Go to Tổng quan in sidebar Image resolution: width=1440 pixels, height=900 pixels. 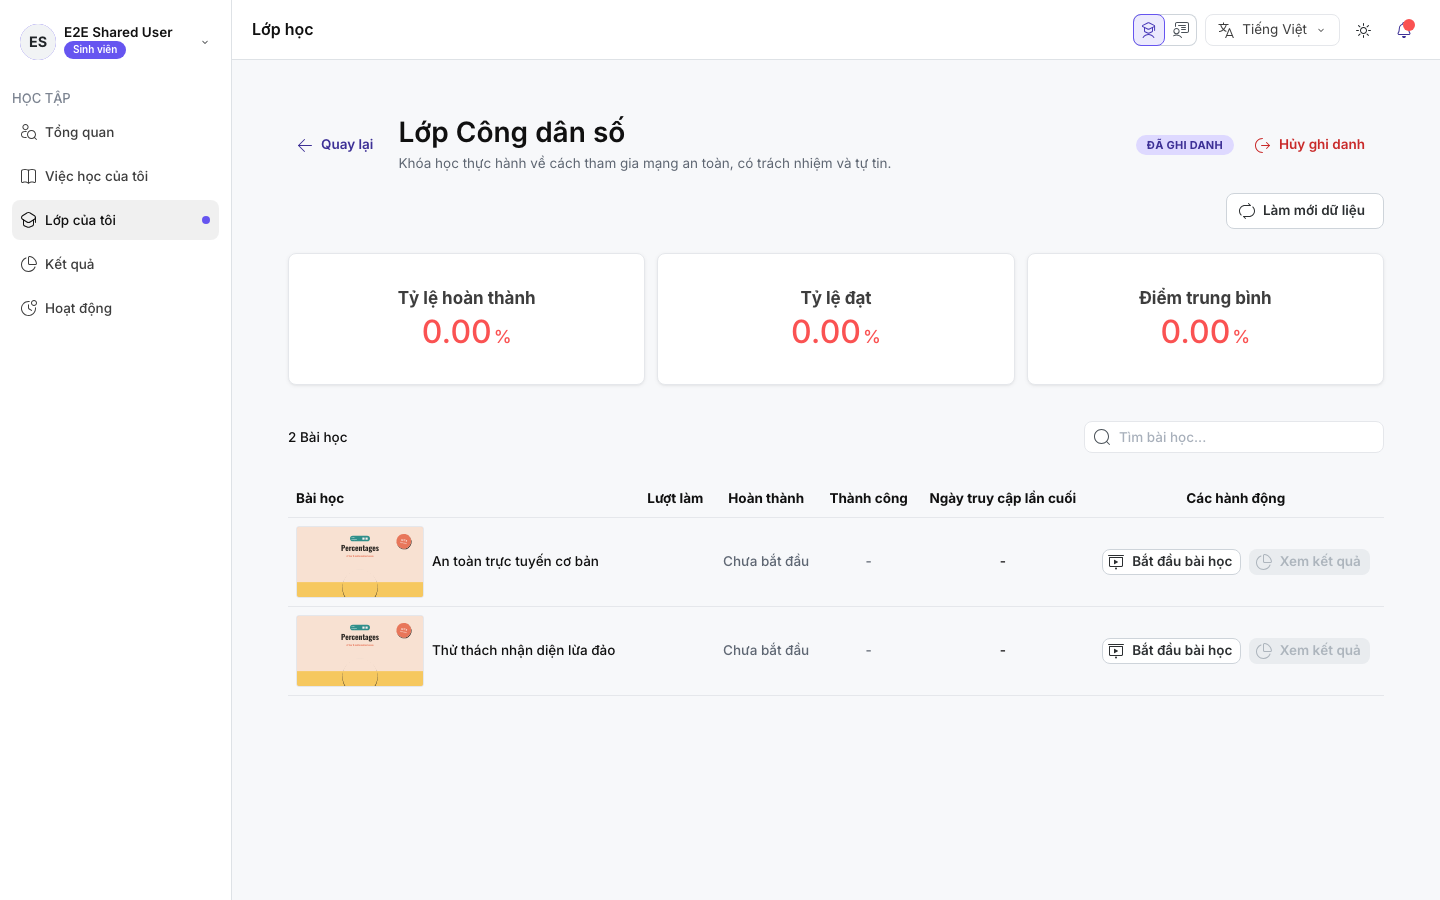pyautogui.click(x=115, y=132)
